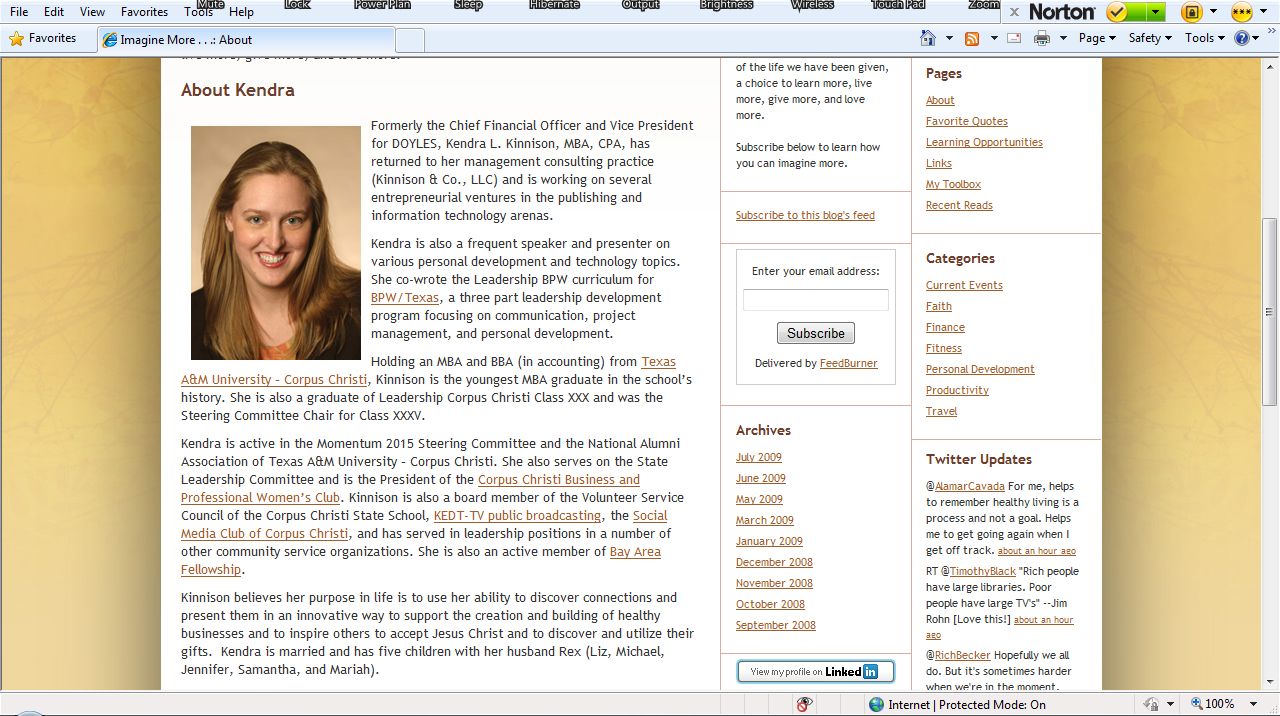
Task: Open the July 2009 archive
Action: [x=759, y=457]
